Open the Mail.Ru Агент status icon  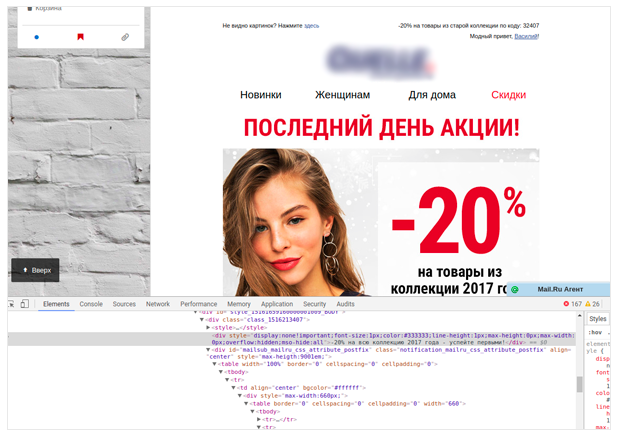point(515,290)
